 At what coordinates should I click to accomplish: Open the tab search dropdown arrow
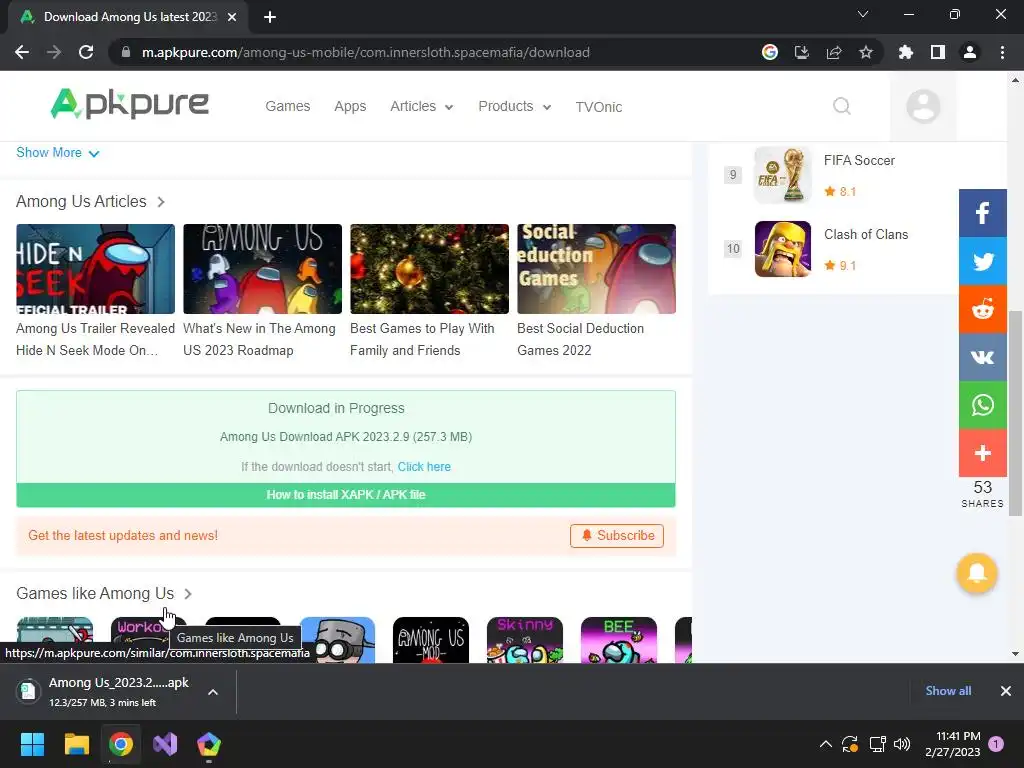point(863,14)
